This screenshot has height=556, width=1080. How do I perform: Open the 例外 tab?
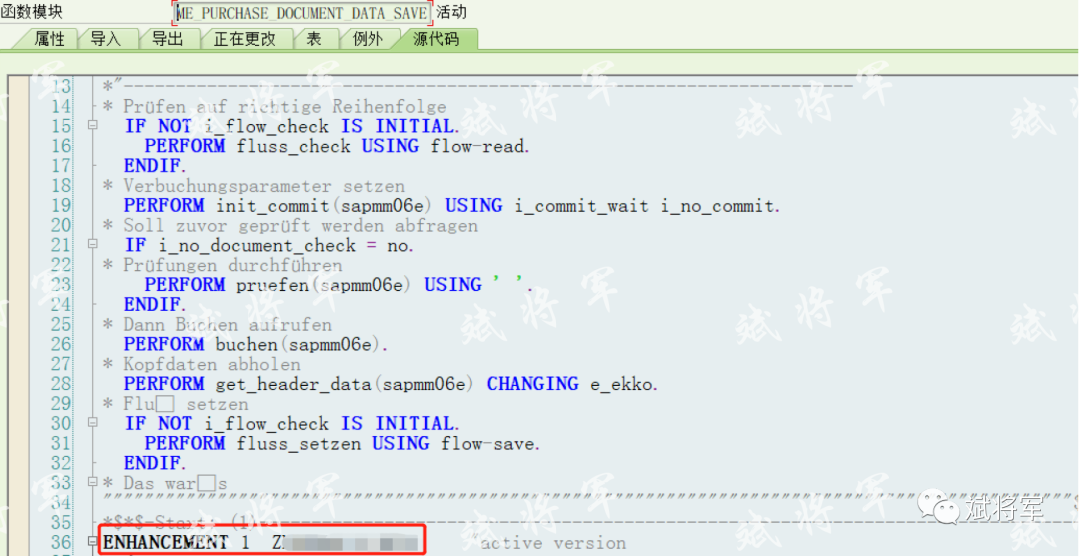point(367,39)
